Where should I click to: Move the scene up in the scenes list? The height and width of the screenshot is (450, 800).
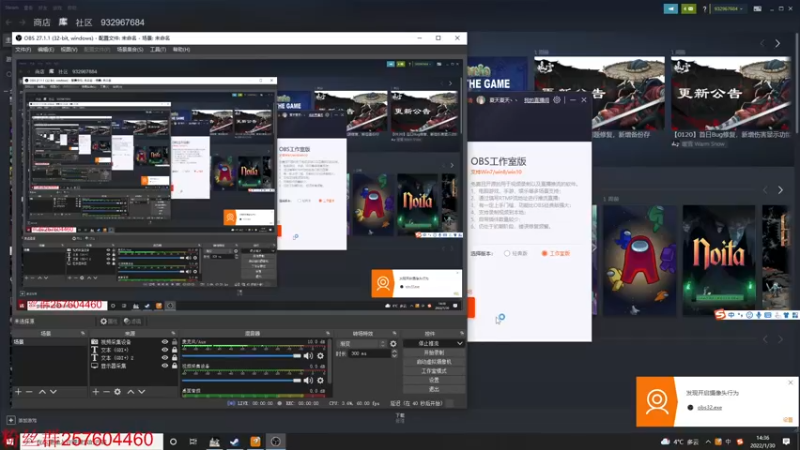42,392
